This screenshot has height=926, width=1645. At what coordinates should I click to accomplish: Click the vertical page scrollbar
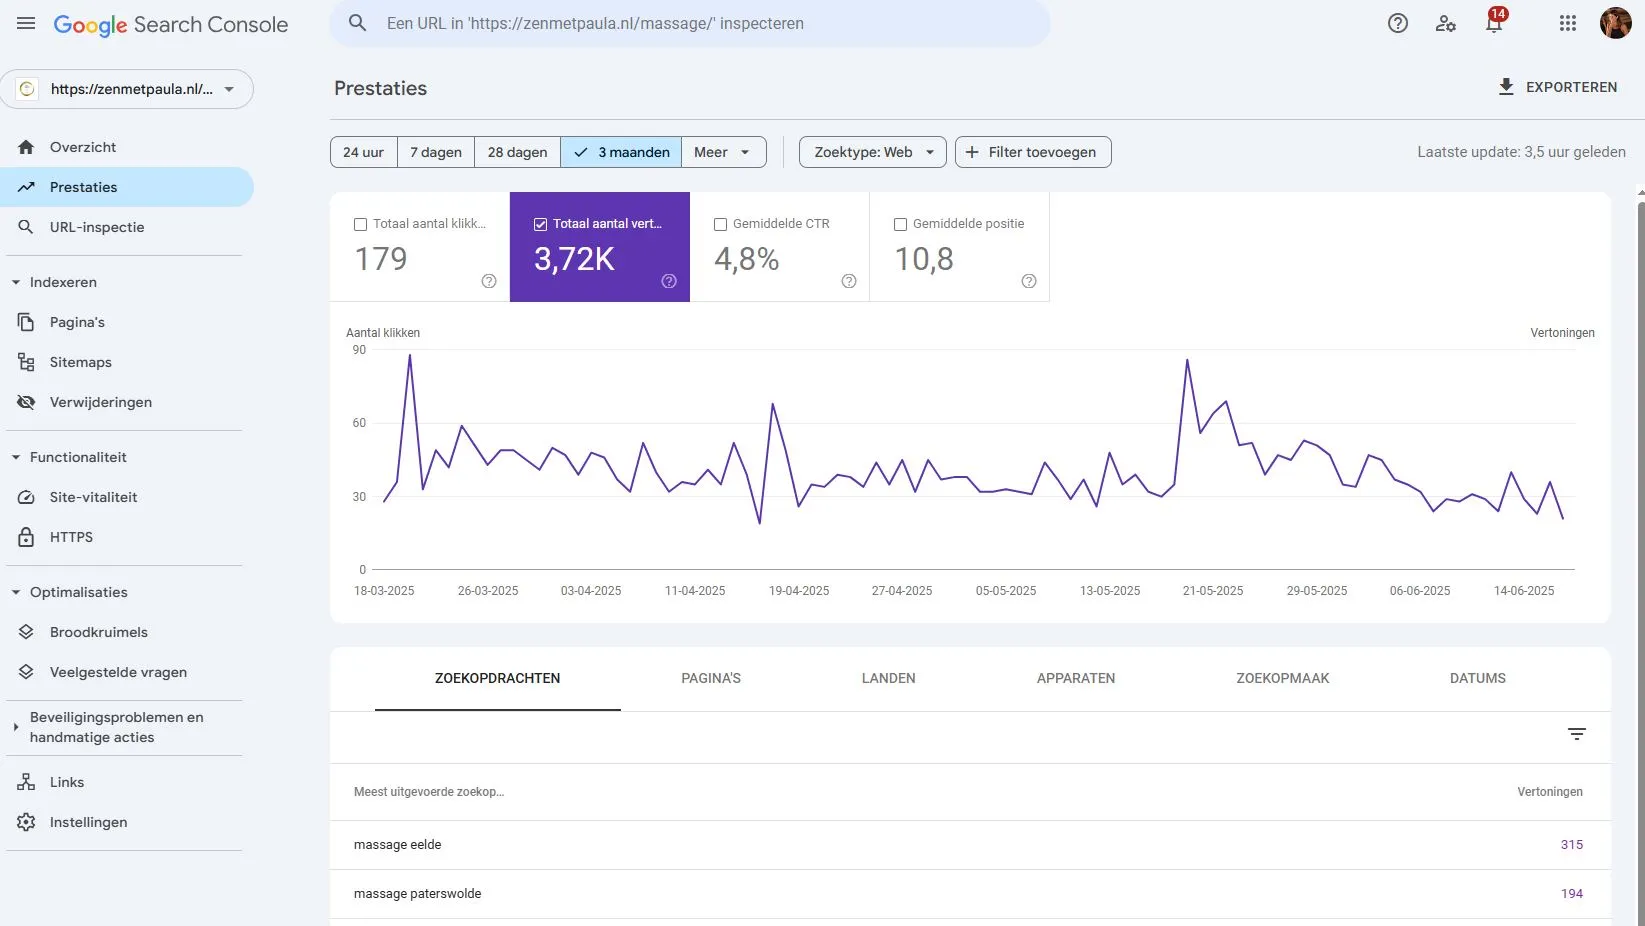click(1640, 560)
